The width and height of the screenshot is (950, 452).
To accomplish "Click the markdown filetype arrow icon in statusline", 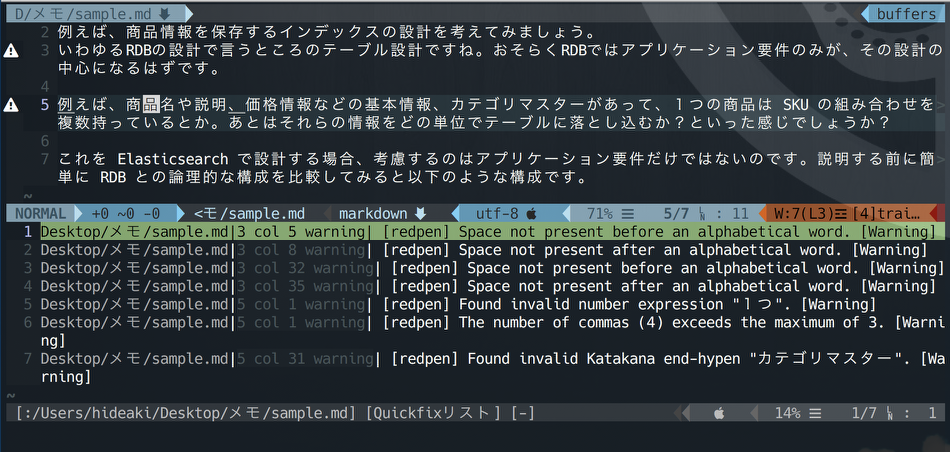I will 421,213.
